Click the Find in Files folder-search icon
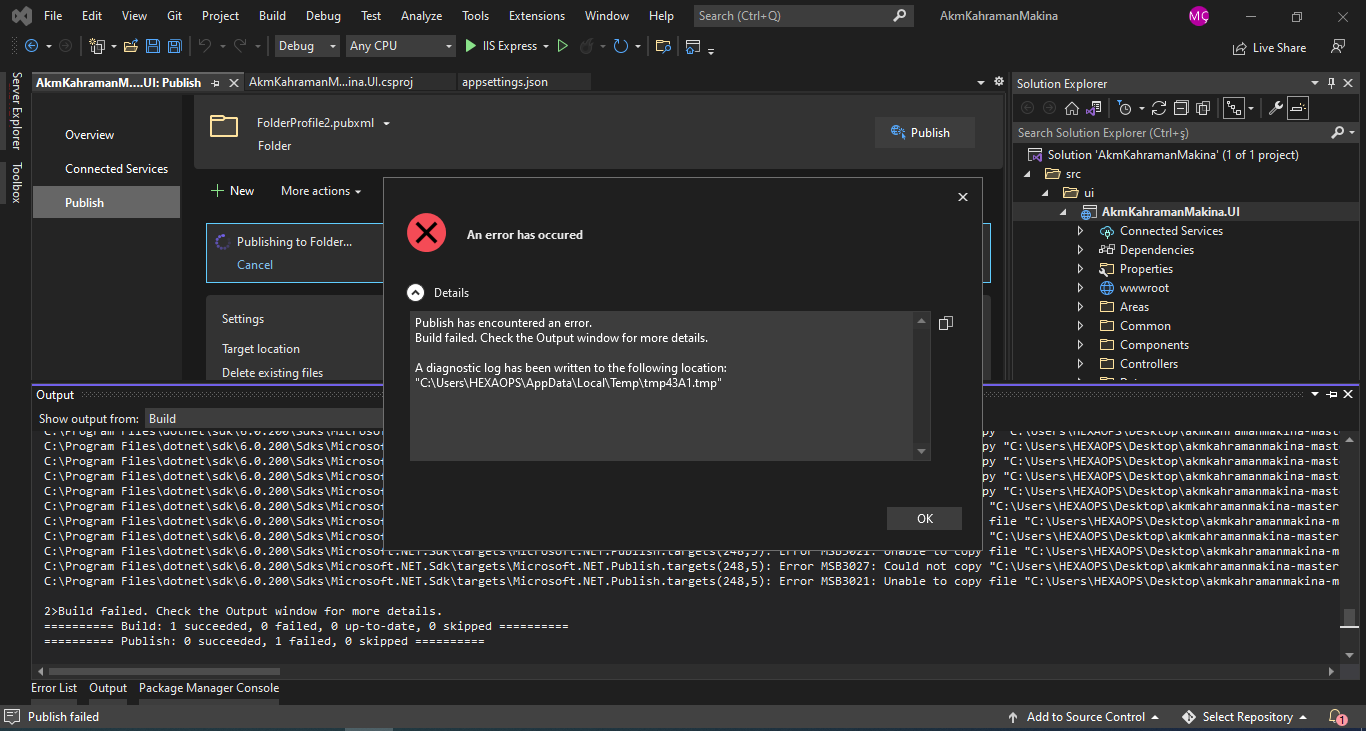The image size is (1366, 731). coord(663,46)
